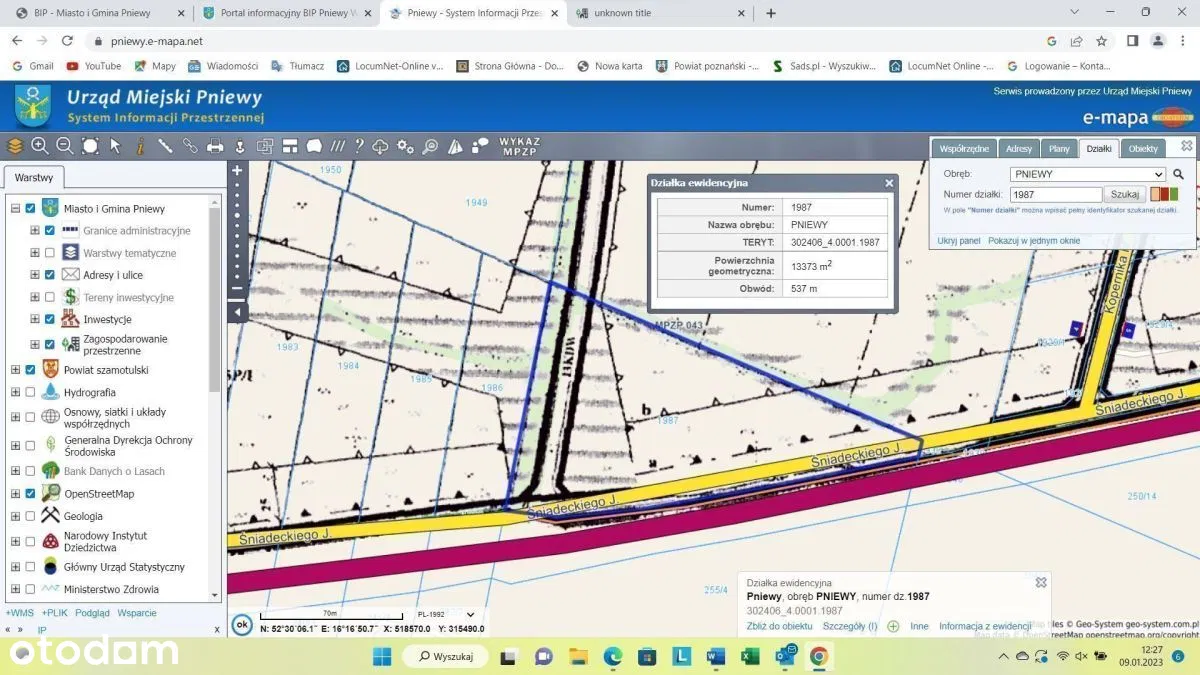Enable the Hydrografia layer checkbox

(30, 393)
